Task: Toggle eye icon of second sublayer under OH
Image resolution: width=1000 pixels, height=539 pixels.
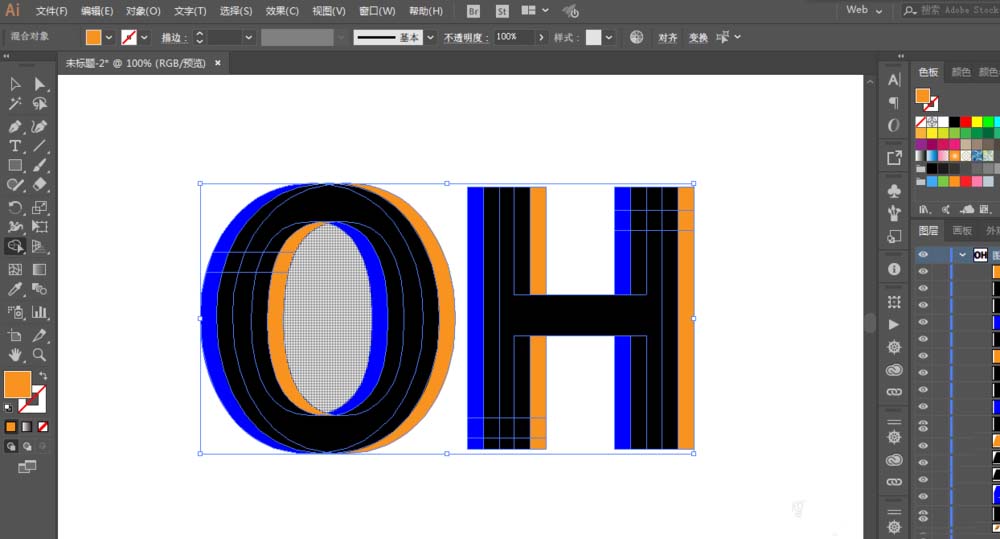Action: click(923, 288)
